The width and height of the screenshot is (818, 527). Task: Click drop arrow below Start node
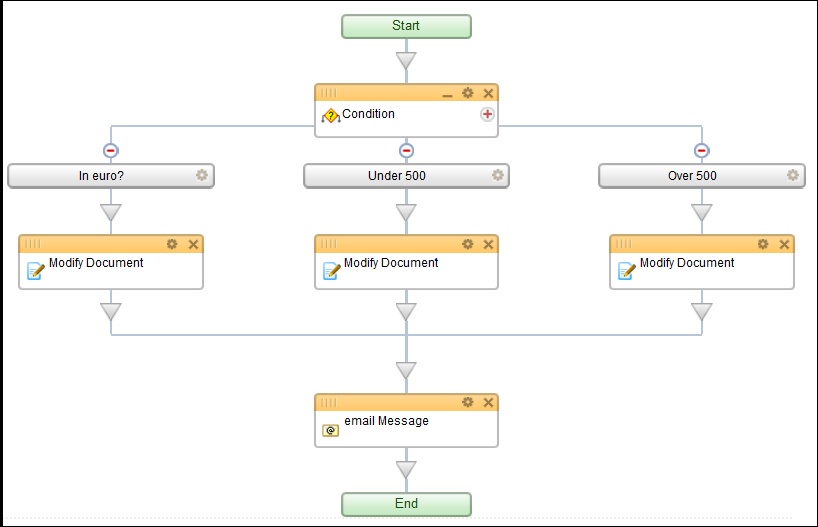click(x=406, y=61)
